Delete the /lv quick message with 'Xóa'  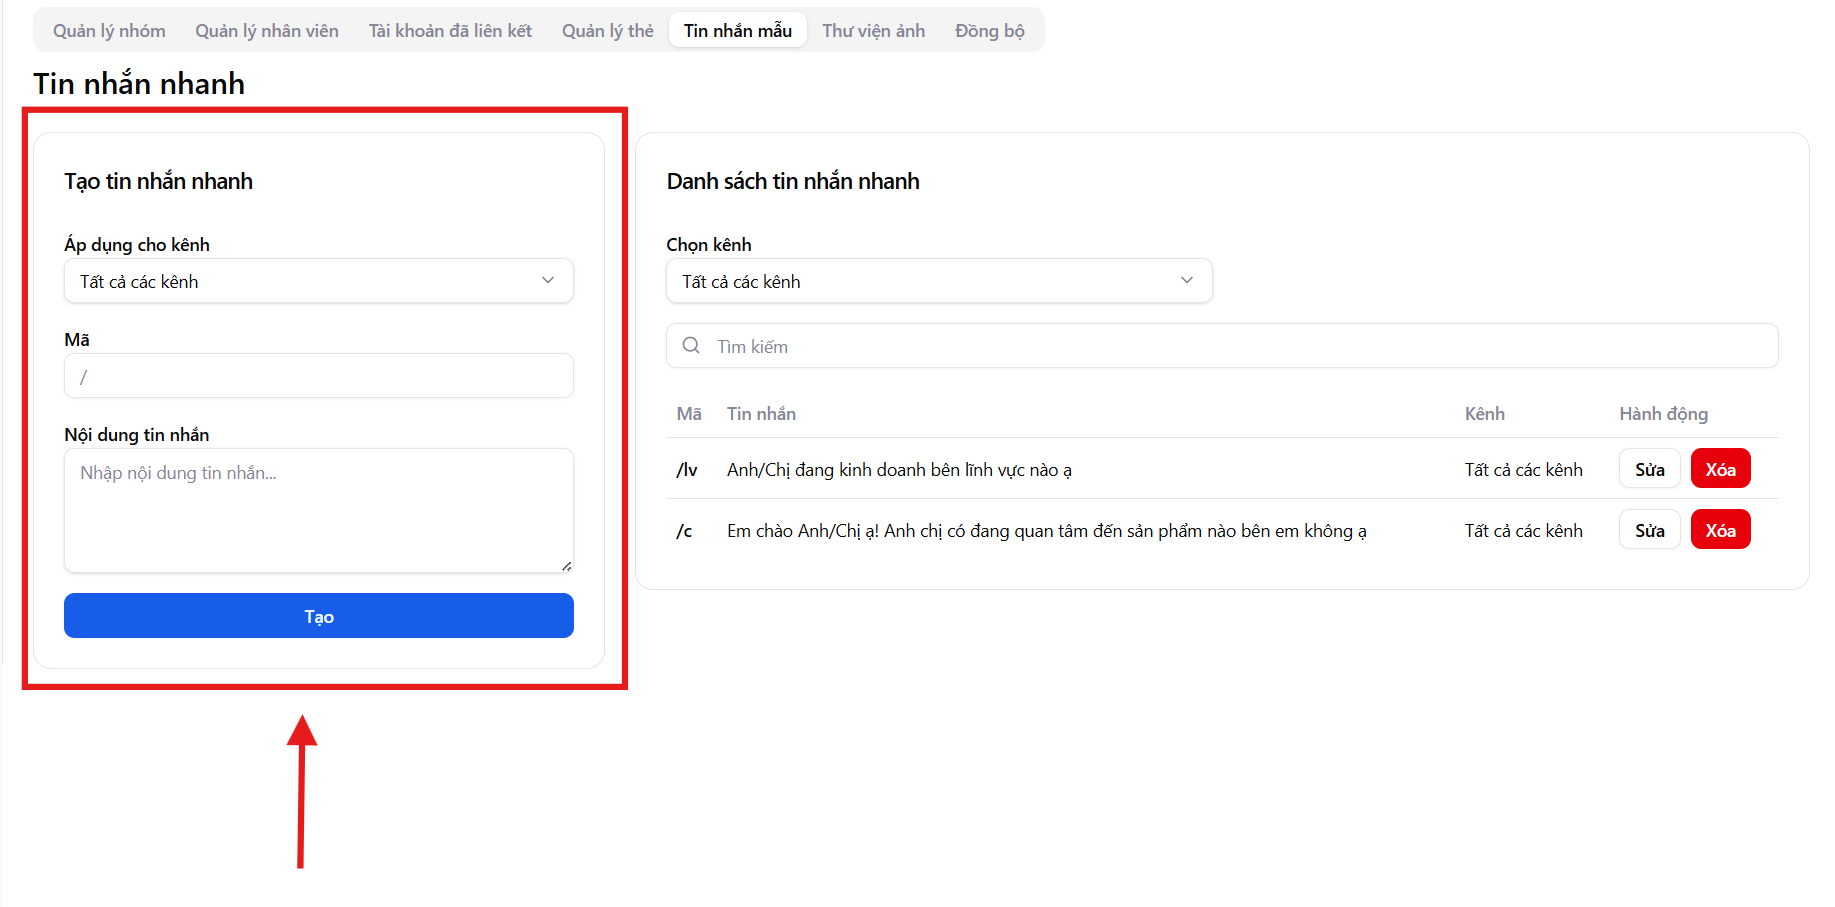pyautogui.click(x=1720, y=469)
